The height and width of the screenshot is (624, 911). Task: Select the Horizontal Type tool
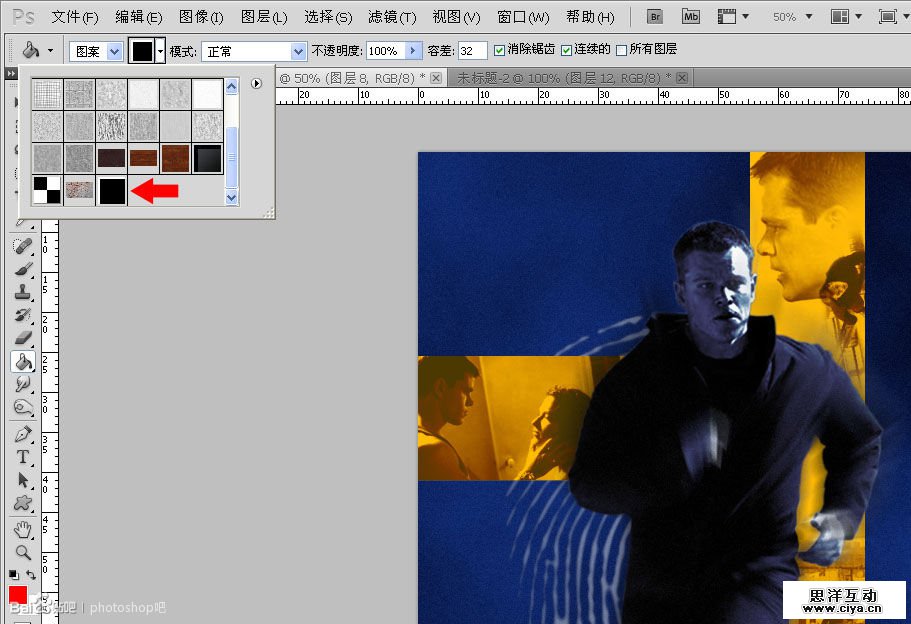point(22,457)
